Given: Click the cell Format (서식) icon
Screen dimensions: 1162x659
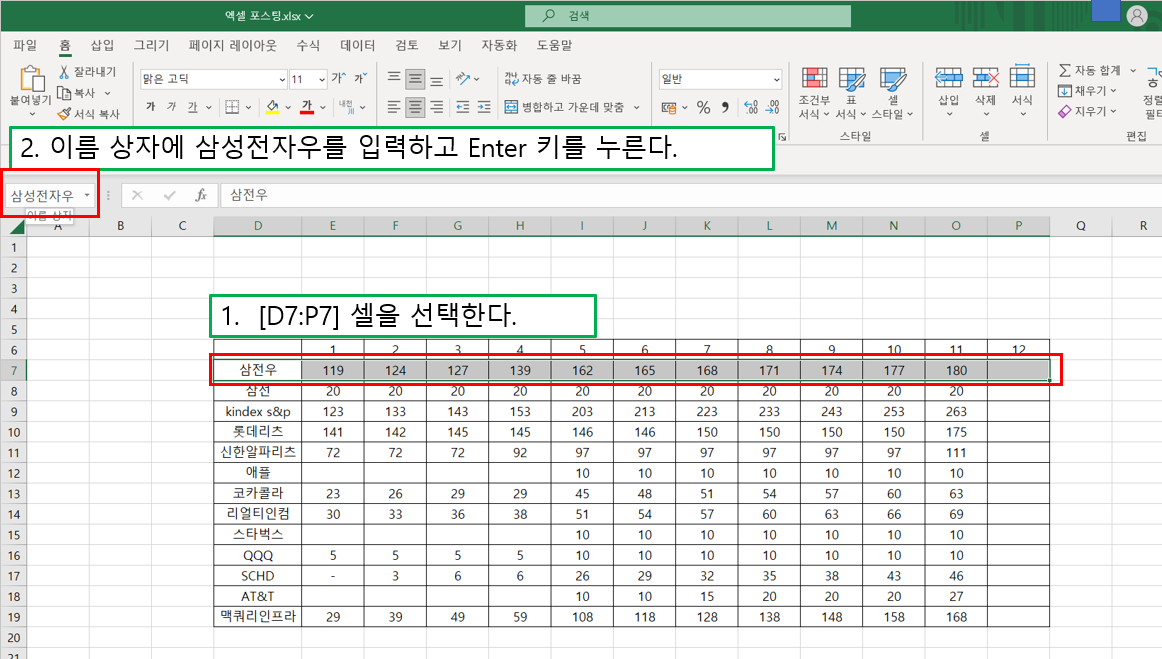Looking at the screenshot, I should click(1022, 77).
